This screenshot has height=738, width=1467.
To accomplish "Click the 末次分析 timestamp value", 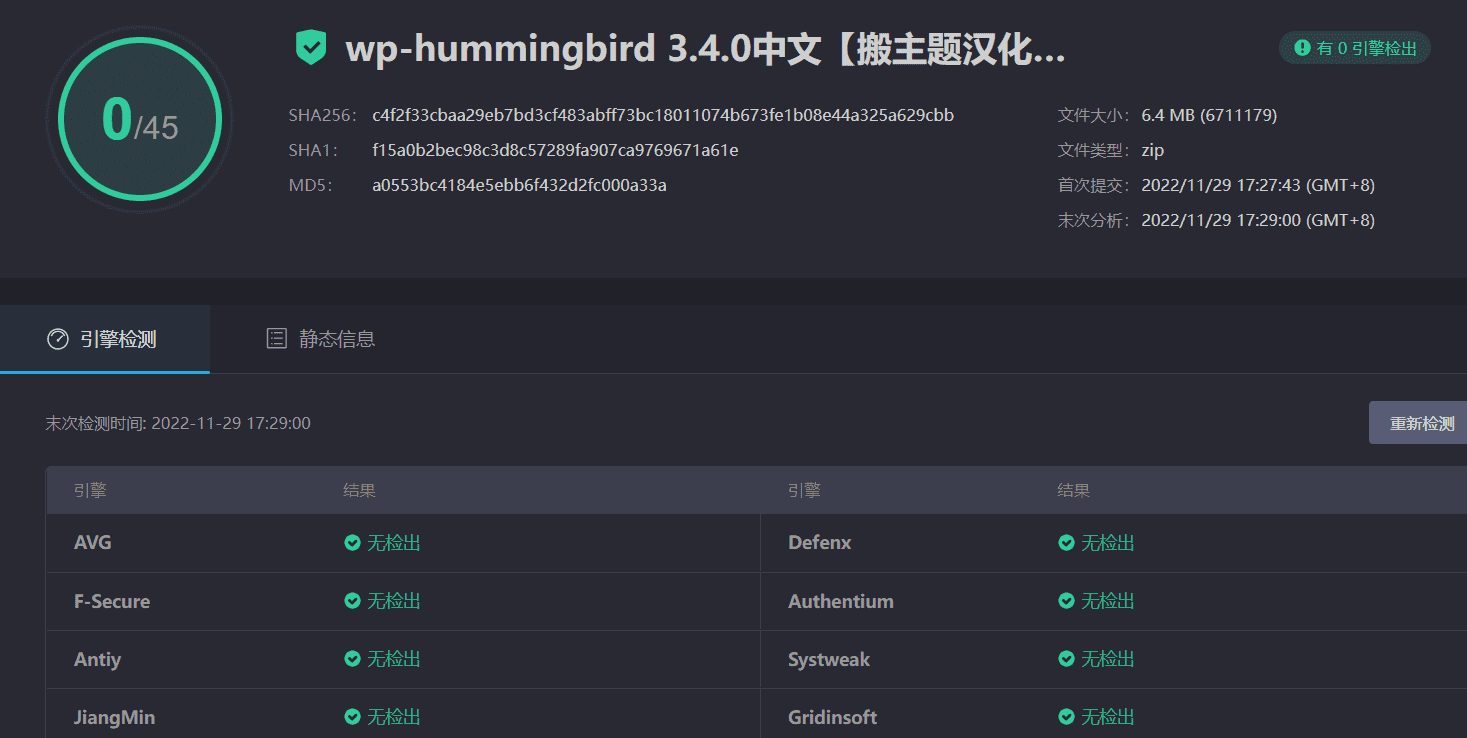I will click(x=1258, y=220).
